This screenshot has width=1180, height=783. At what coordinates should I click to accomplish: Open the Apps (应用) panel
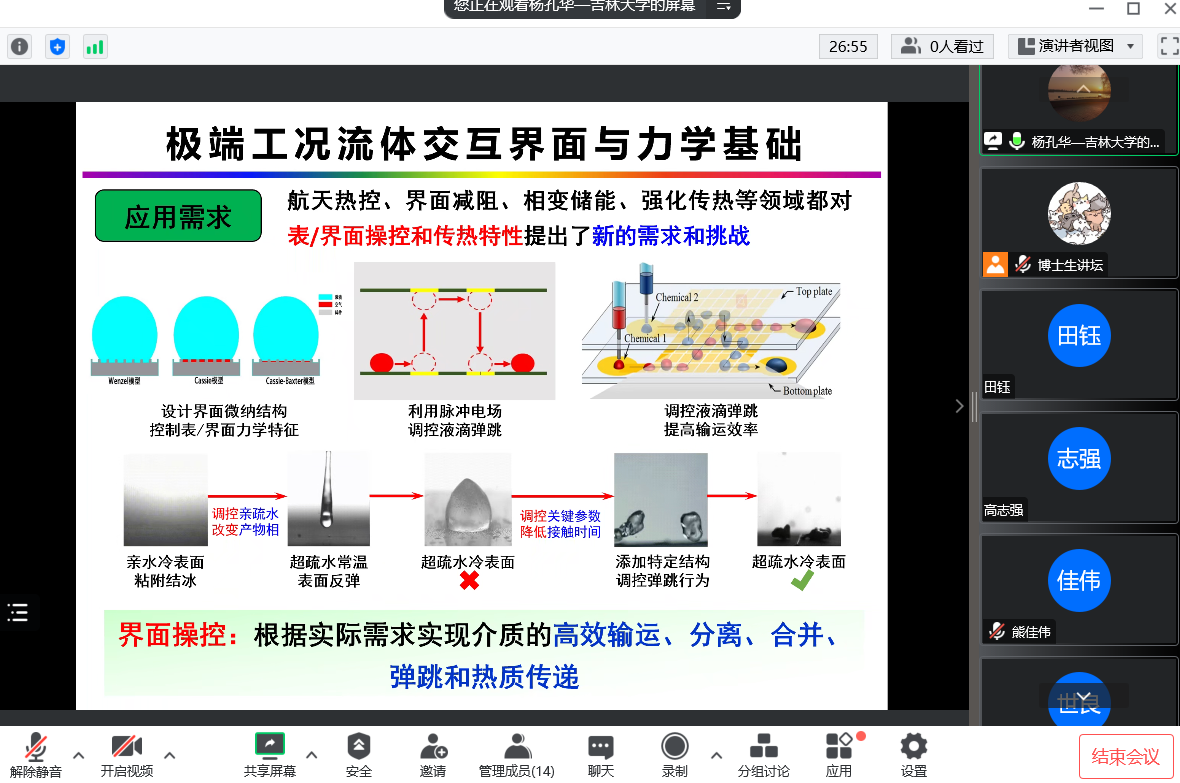point(839,754)
